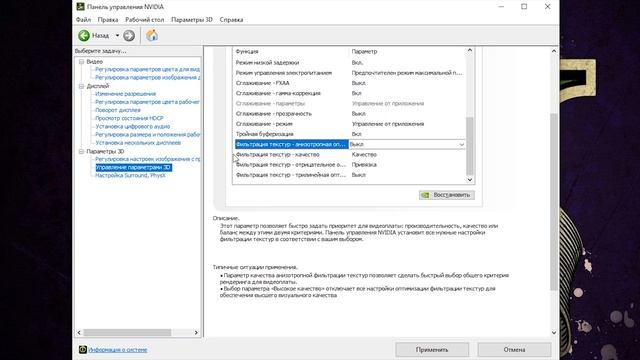Collapse the Дисплей tree node

(81, 86)
